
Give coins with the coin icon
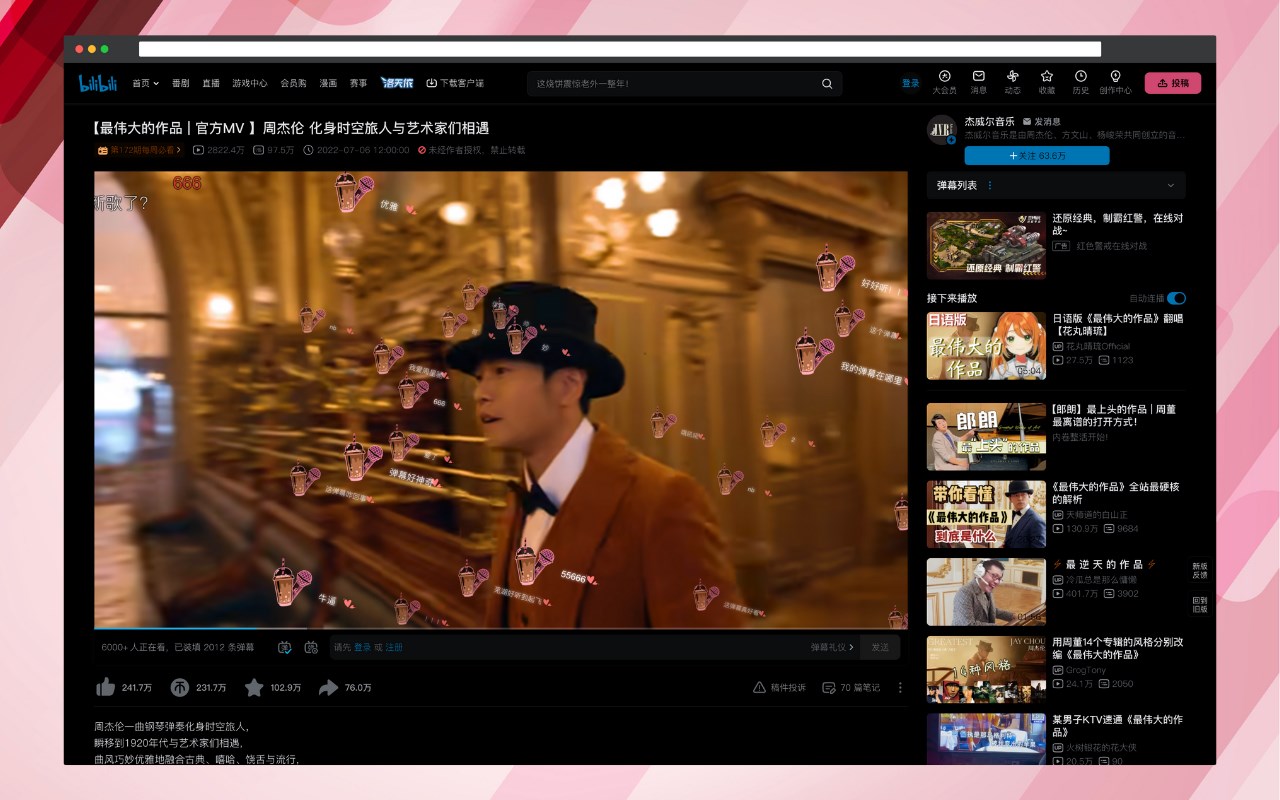pyautogui.click(x=180, y=687)
